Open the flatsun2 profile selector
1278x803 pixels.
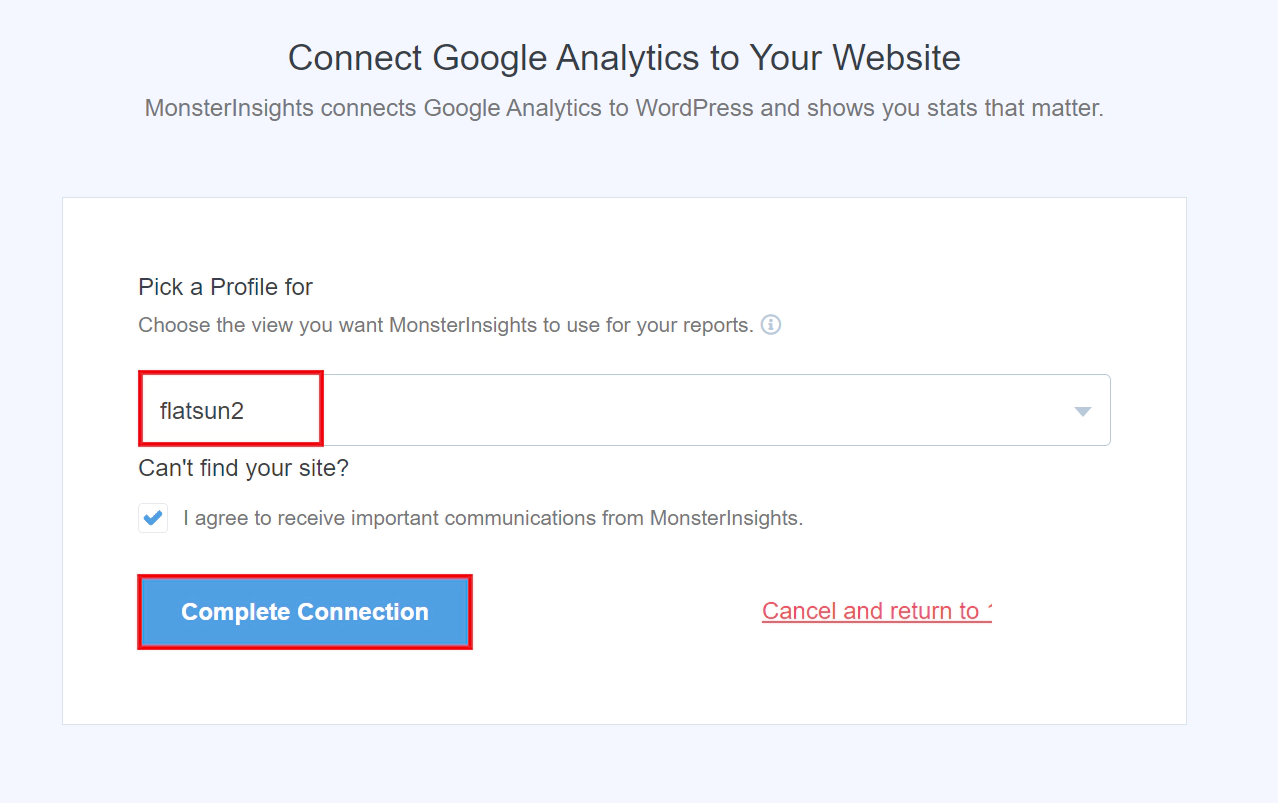click(624, 410)
